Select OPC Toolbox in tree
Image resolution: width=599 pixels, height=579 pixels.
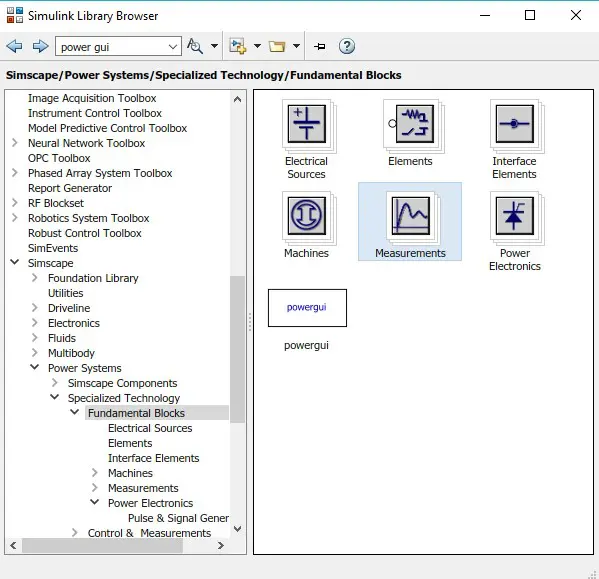pyautogui.click(x=59, y=158)
